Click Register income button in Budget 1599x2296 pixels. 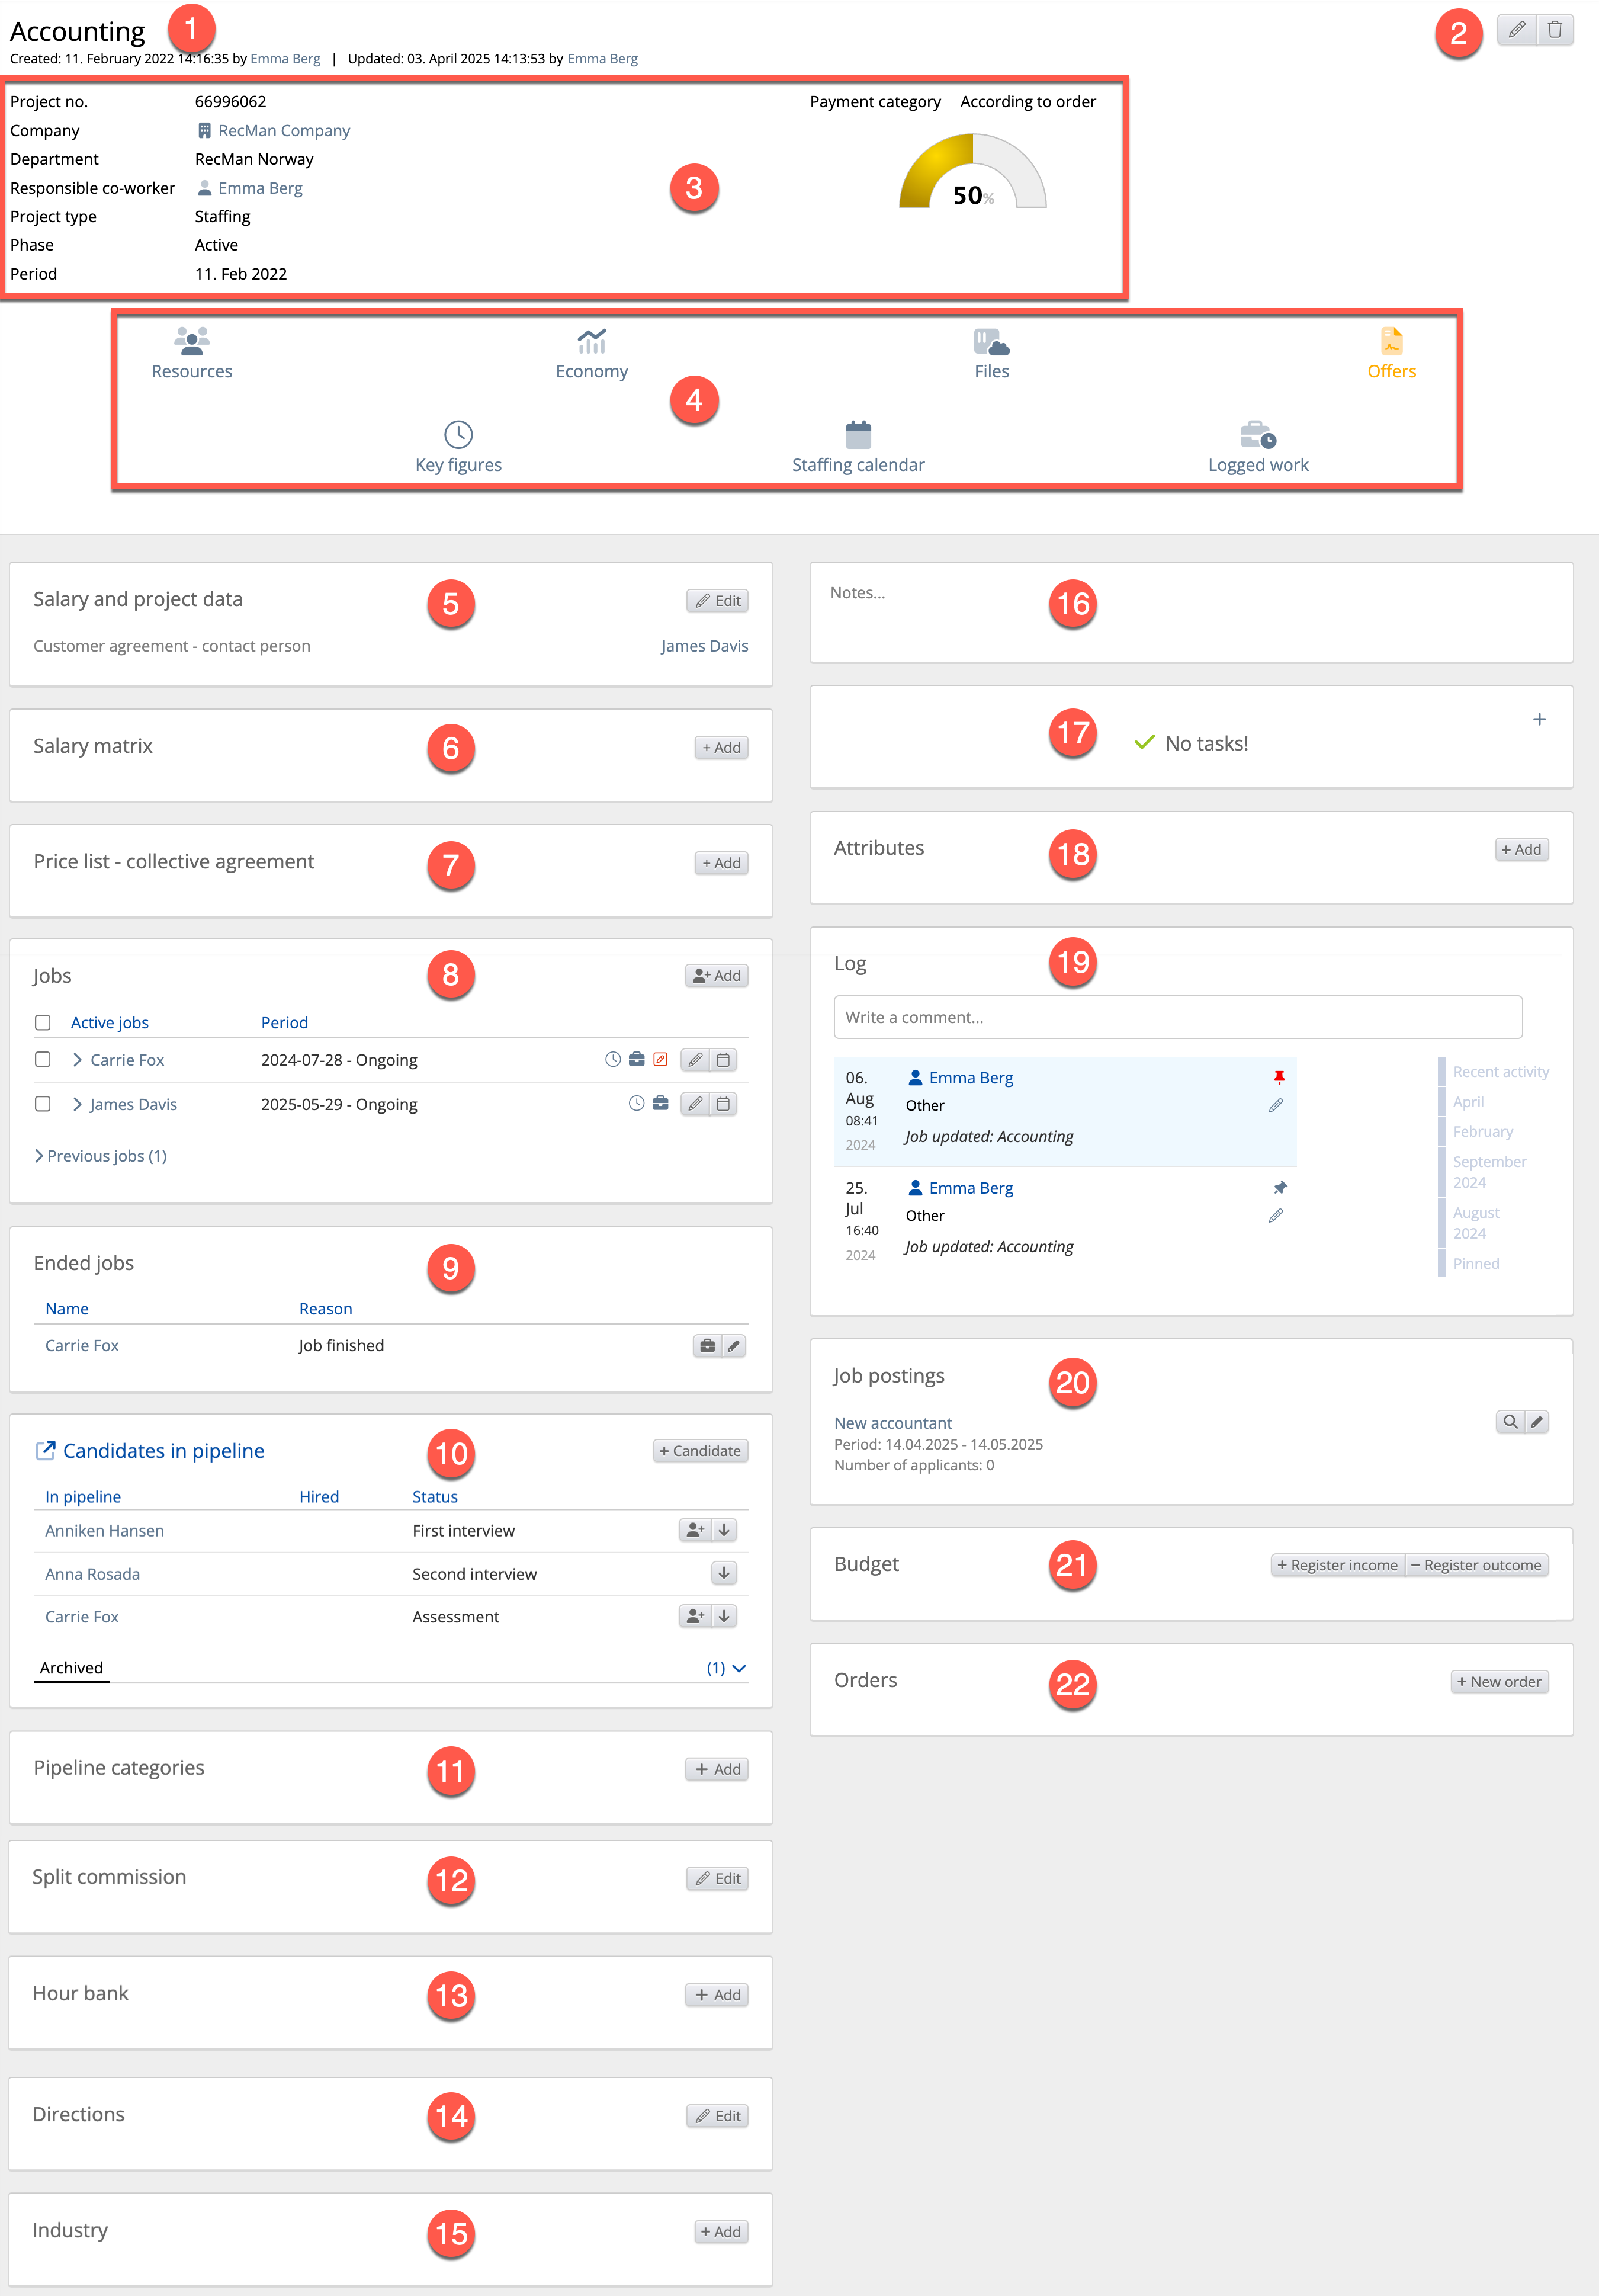(x=1337, y=1565)
